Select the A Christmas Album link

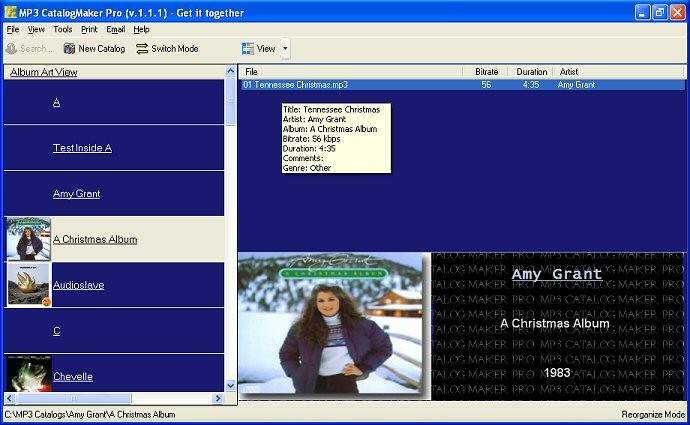[95, 239]
